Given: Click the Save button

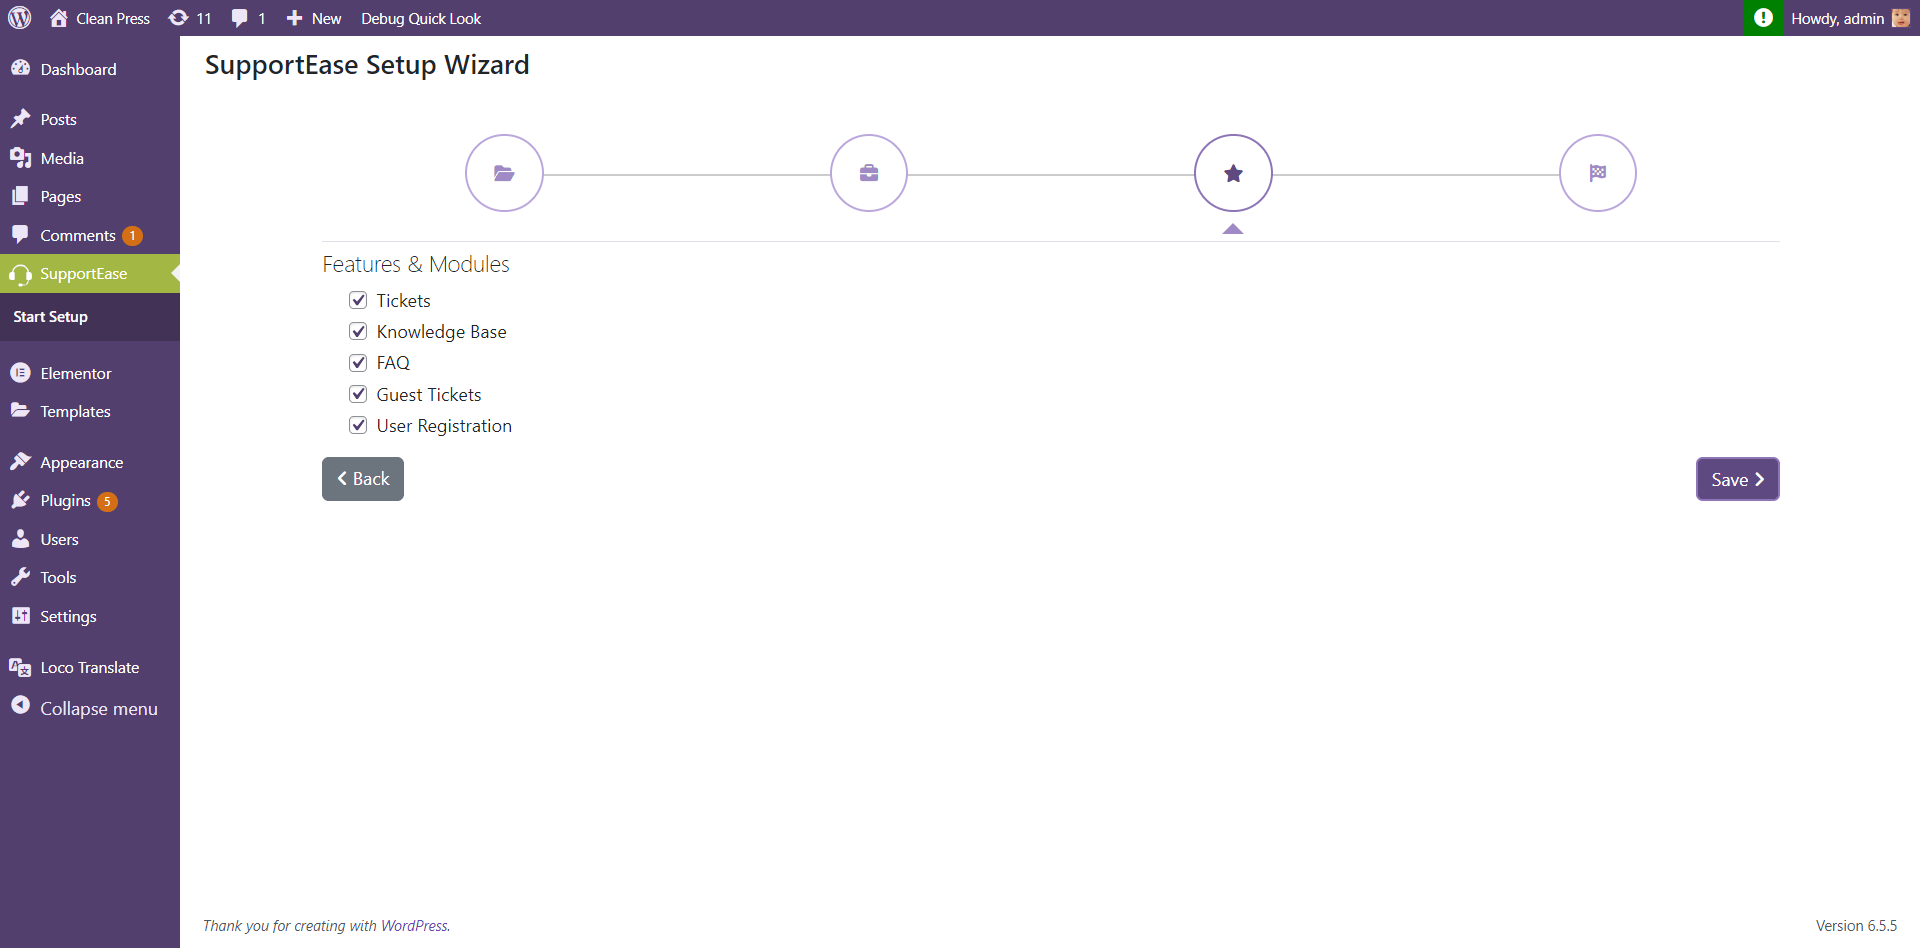Looking at the screenshot, I should [1737, 479].
